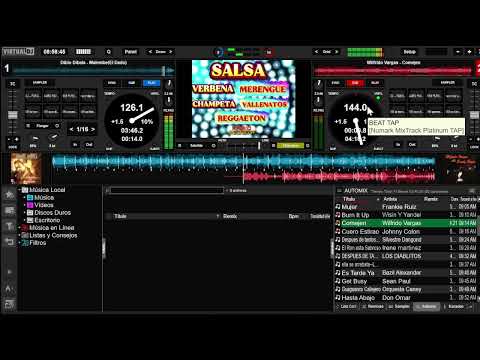
Task: Click previous arrow of left layout selector
Action: pos(150,52)
